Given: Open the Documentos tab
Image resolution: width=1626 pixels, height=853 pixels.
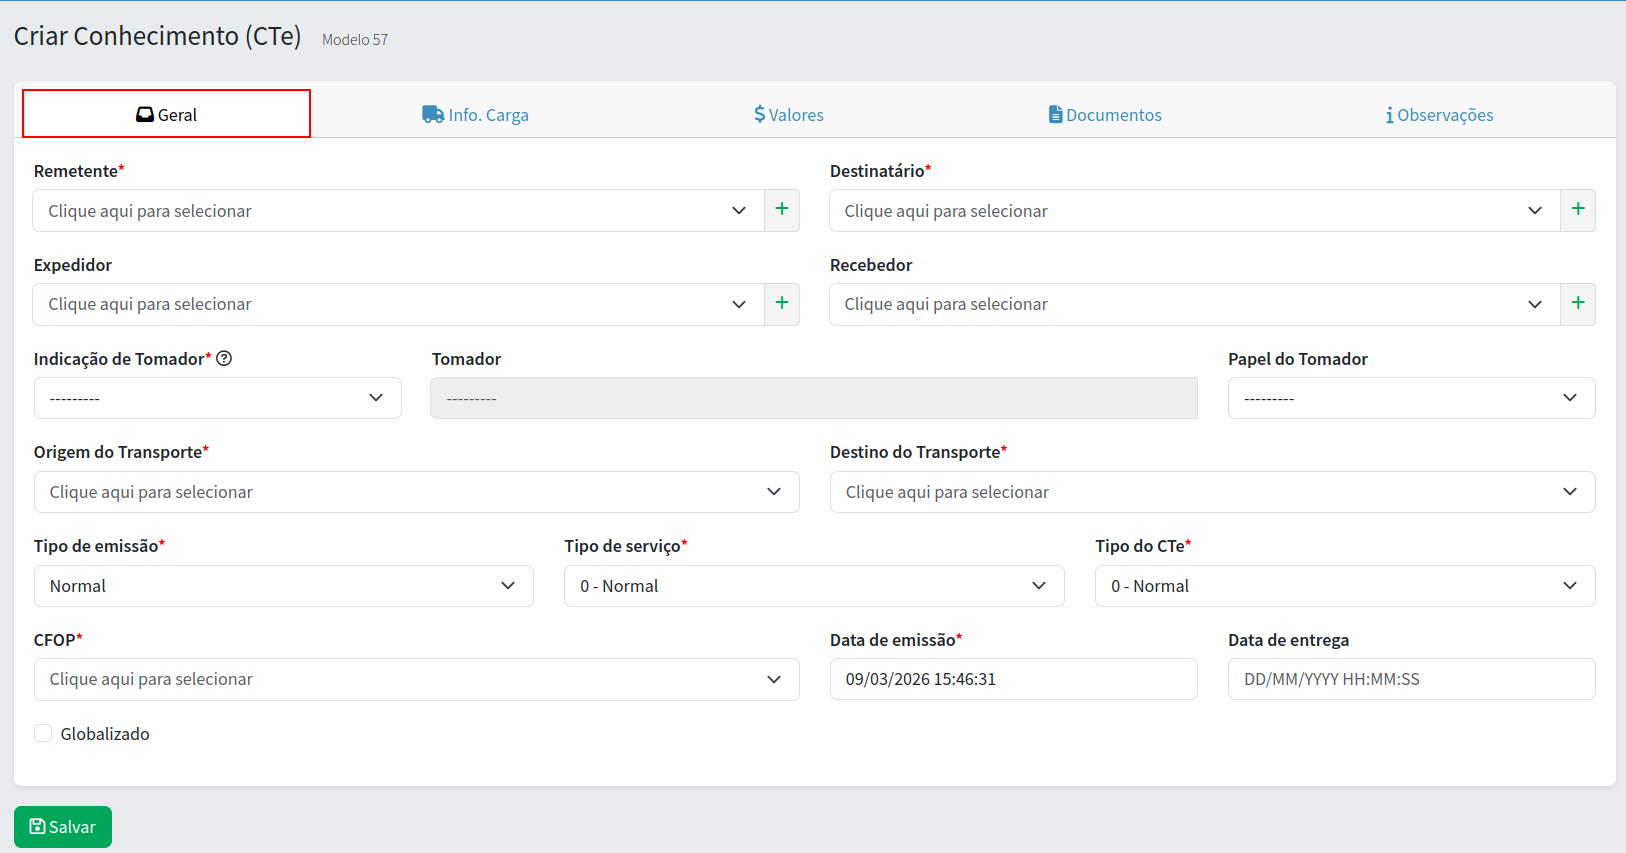Looking at the screenshot, I should 1105,115.
